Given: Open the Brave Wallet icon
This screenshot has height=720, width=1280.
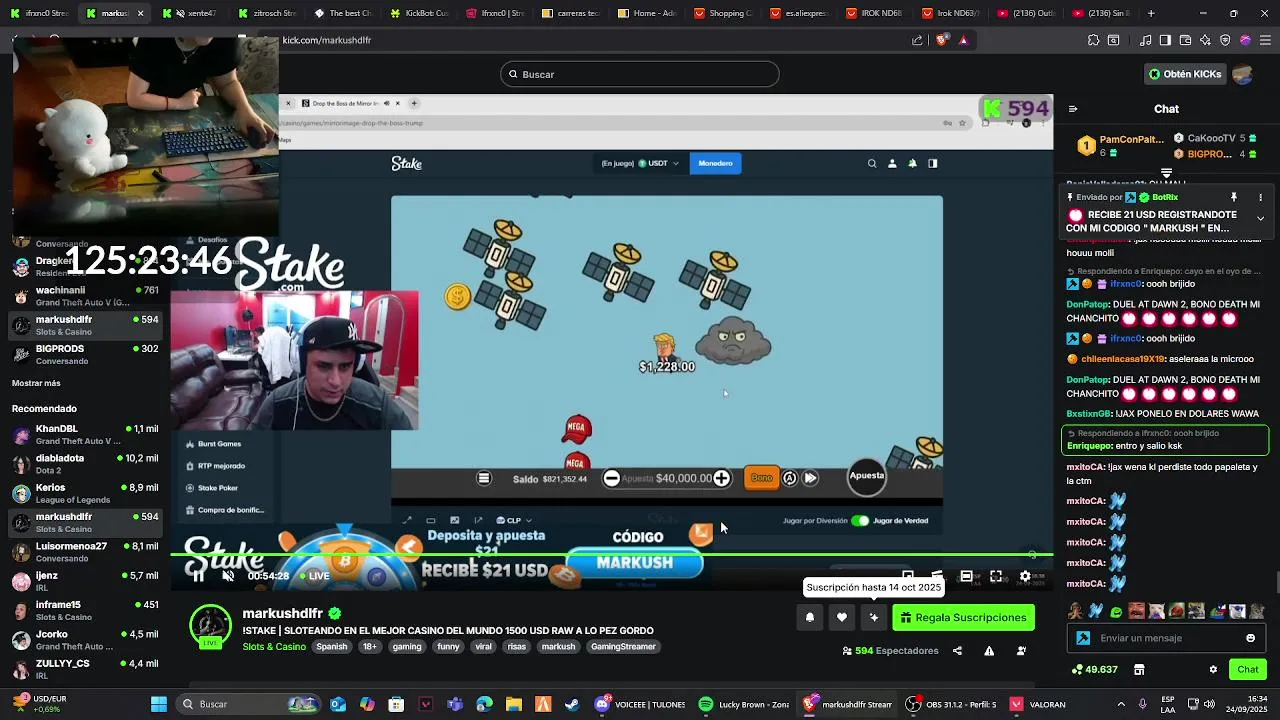Looking at the screenshot, I should (1185, 40).
